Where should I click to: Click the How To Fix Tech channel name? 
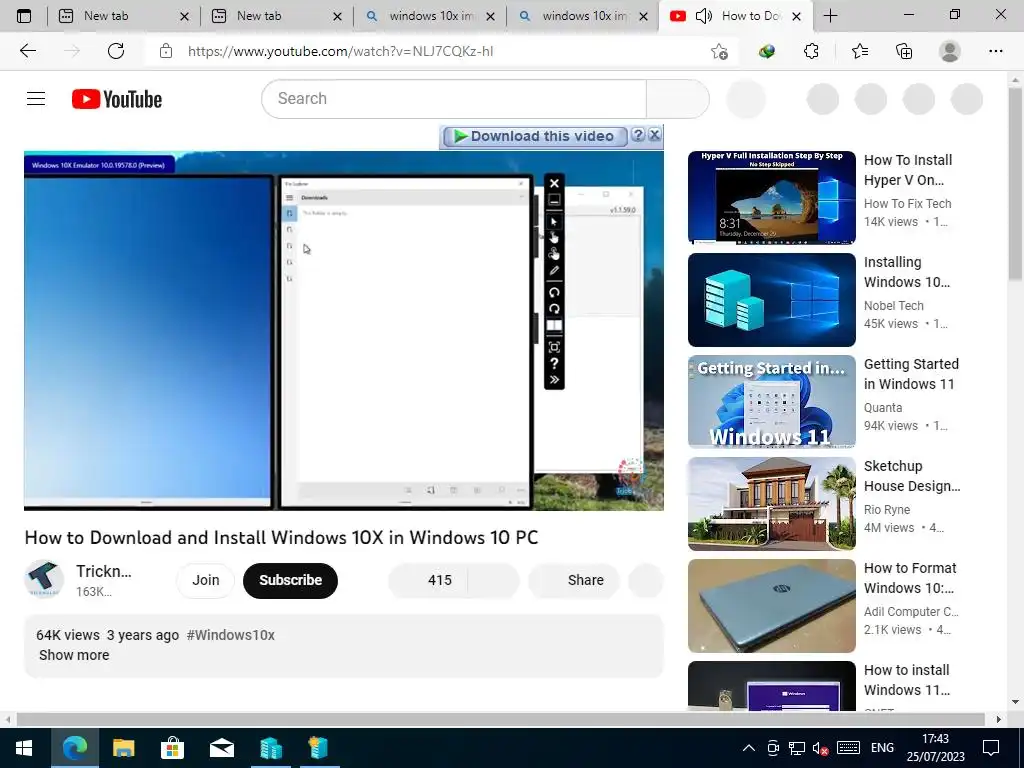coord(907,204)
